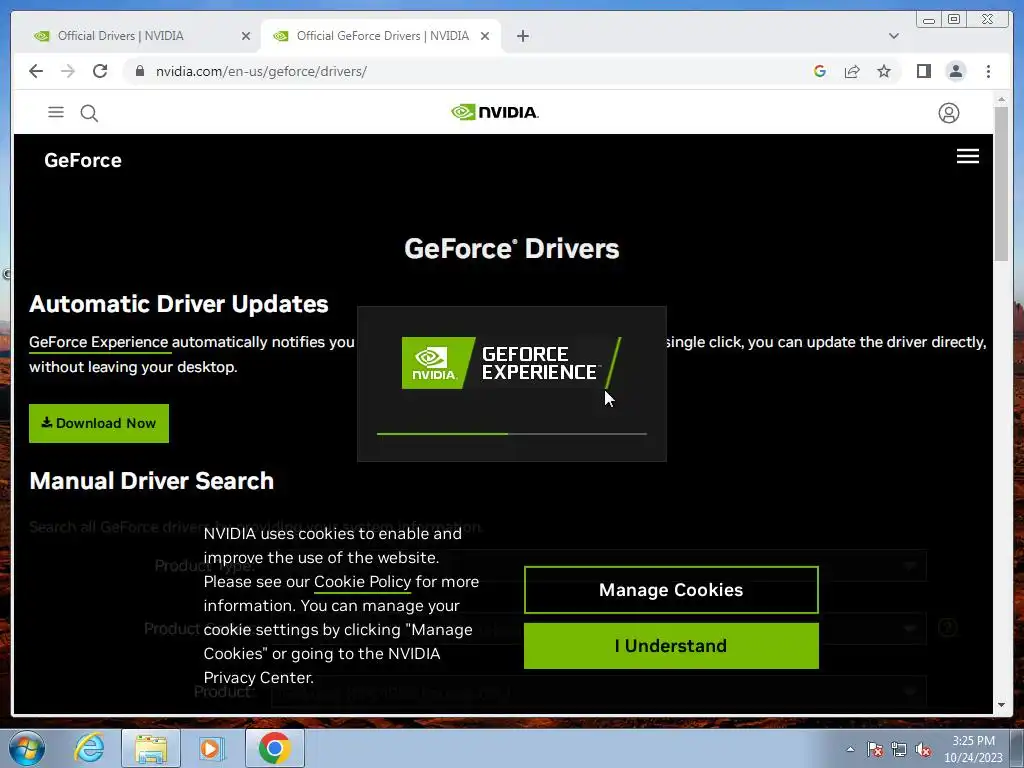The width and height of the screenshot is (1024, 768).
Task: Open Chrome's three-dot menu
Action: coord(988,71)
